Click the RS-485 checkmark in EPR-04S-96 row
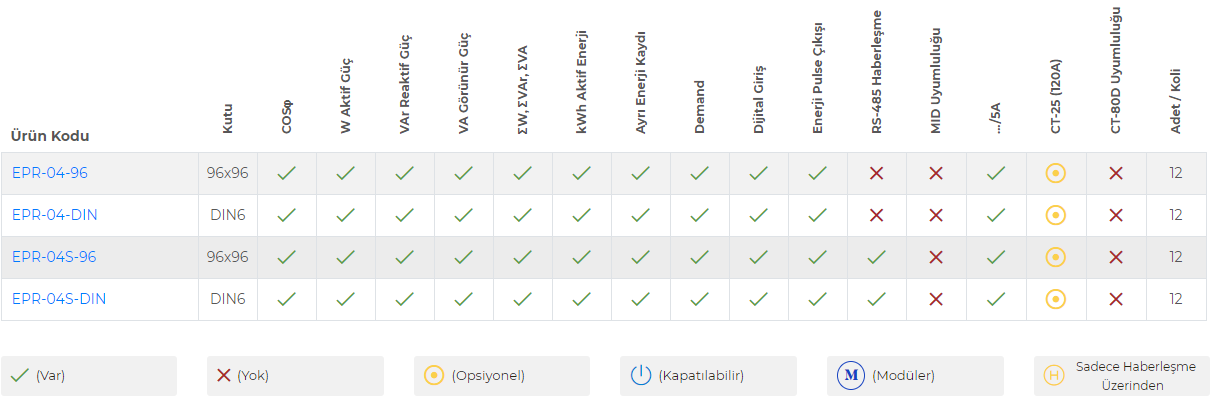 click(x=877, y=257)
